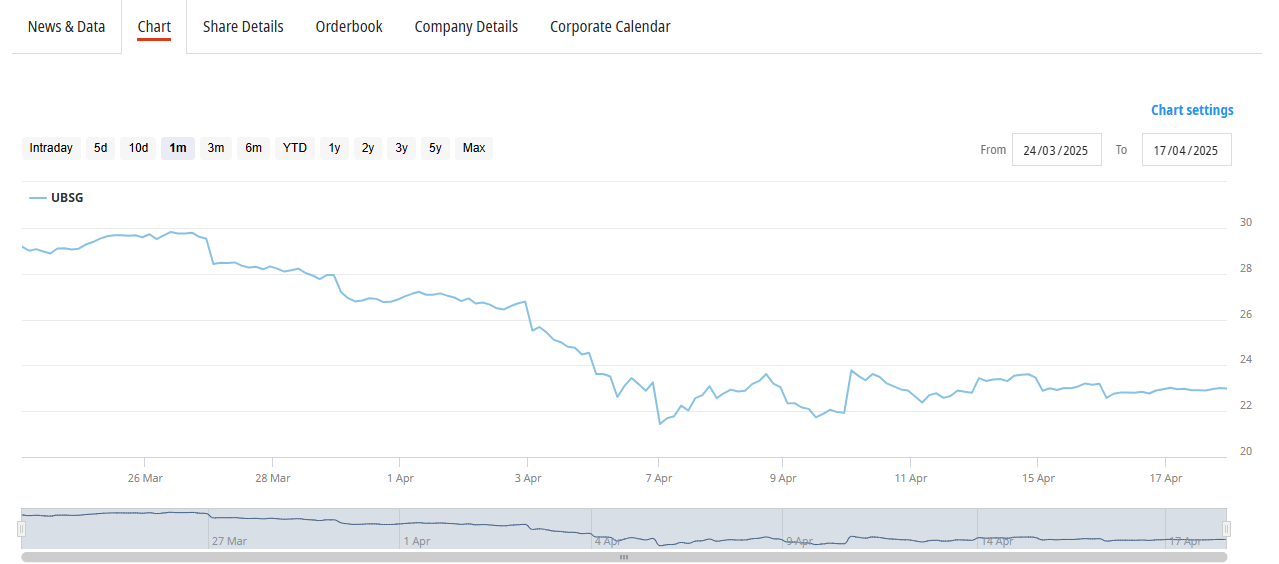Viewport: 1279px width, 564px height.
Task: Select the 5y range button
Action: [435, 149]
